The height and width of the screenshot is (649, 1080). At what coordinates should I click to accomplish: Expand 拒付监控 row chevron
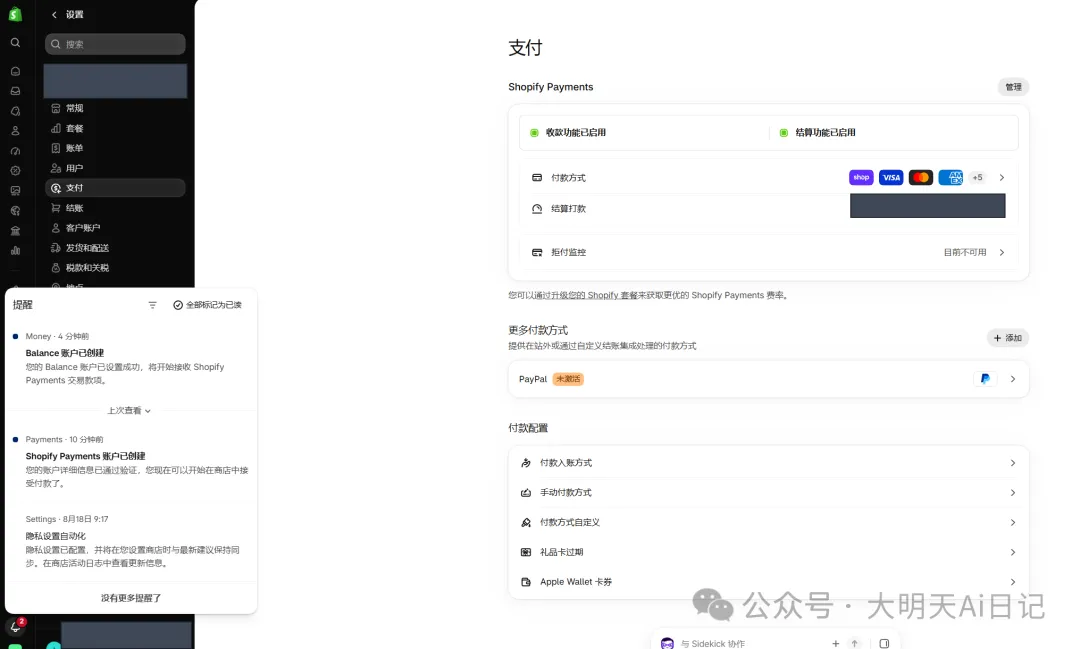click(x=1001, y=252)
